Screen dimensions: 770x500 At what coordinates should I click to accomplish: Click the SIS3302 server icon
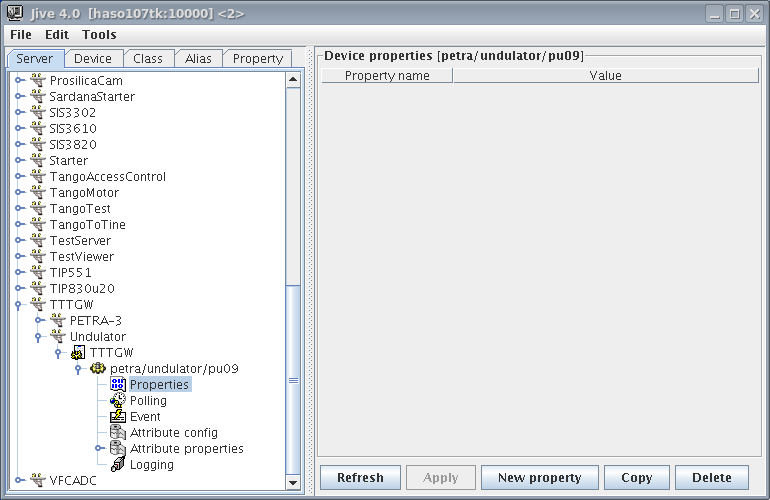pos(38,112)
